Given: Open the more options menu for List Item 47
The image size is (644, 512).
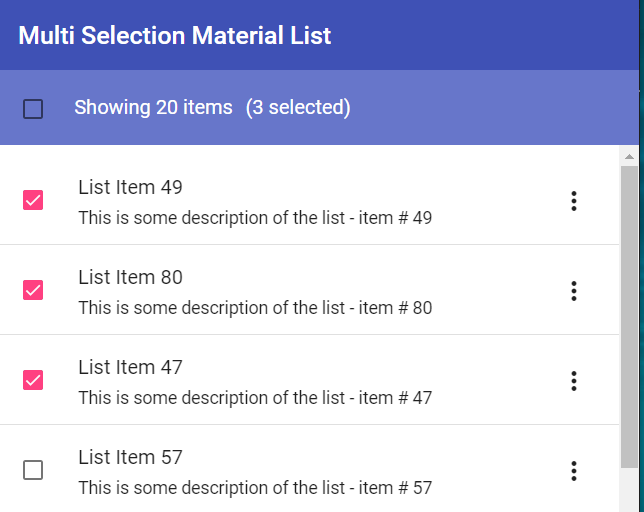Looking at the screenshot, I should (x=574, y=381).
